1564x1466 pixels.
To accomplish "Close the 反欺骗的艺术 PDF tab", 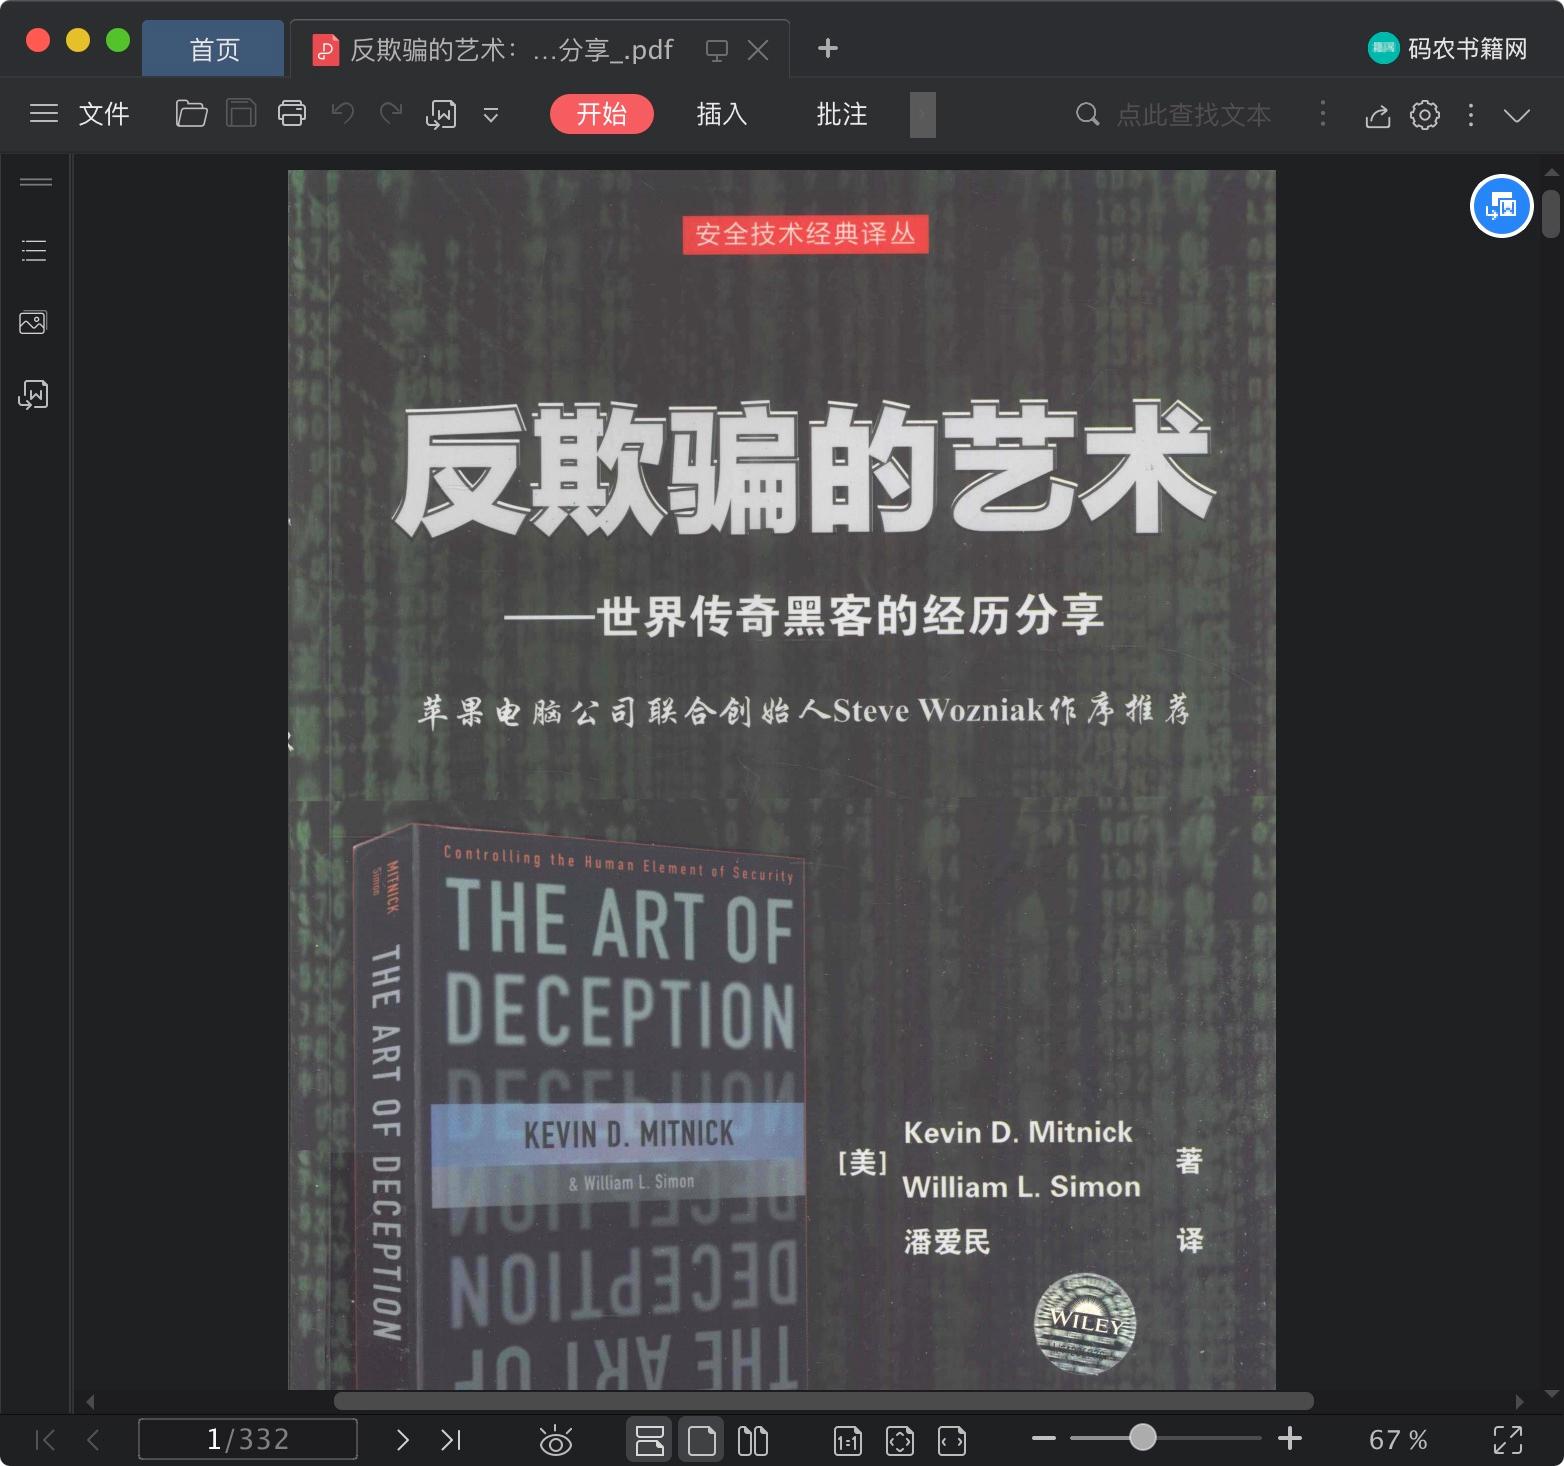I will click(x=759, y=50).
